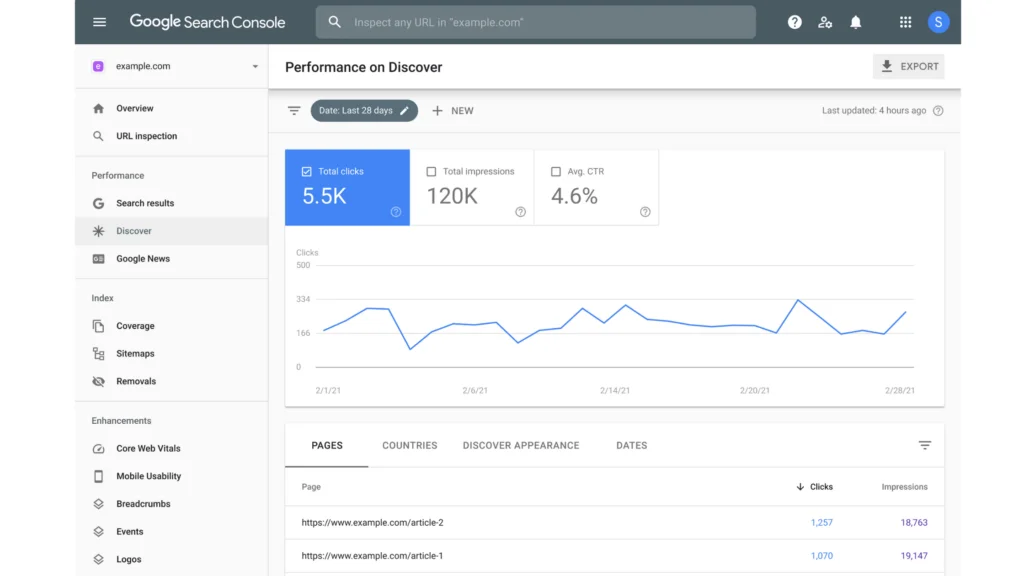Image resolution: width=1024 pixels, height=576 pixels.
Task: Click help icon in Total impressions card
Action: [520, 212]
